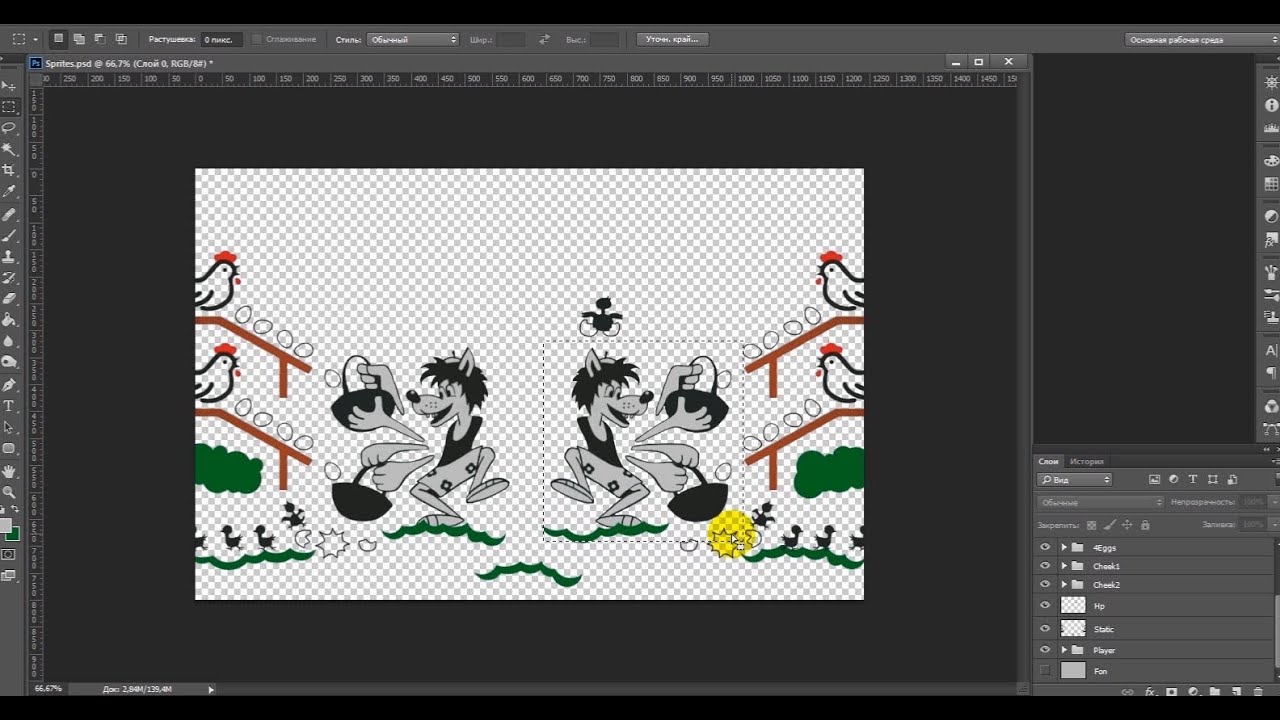Expand the Player layer group
This screenshot has width=1280, height=720.
click(x=1064, y=650)
